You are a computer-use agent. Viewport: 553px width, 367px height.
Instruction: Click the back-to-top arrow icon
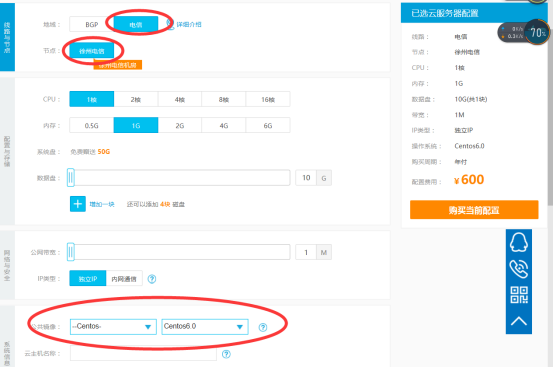519,321
